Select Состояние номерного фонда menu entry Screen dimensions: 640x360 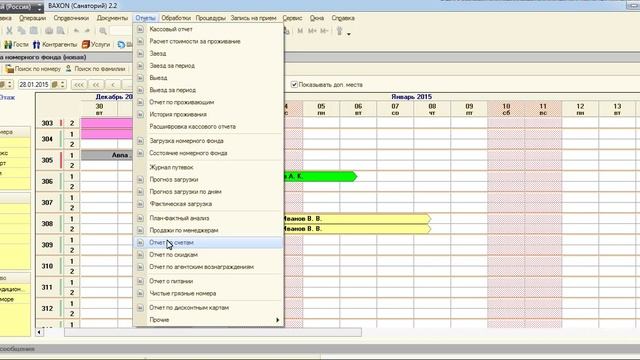click(209, 153)
